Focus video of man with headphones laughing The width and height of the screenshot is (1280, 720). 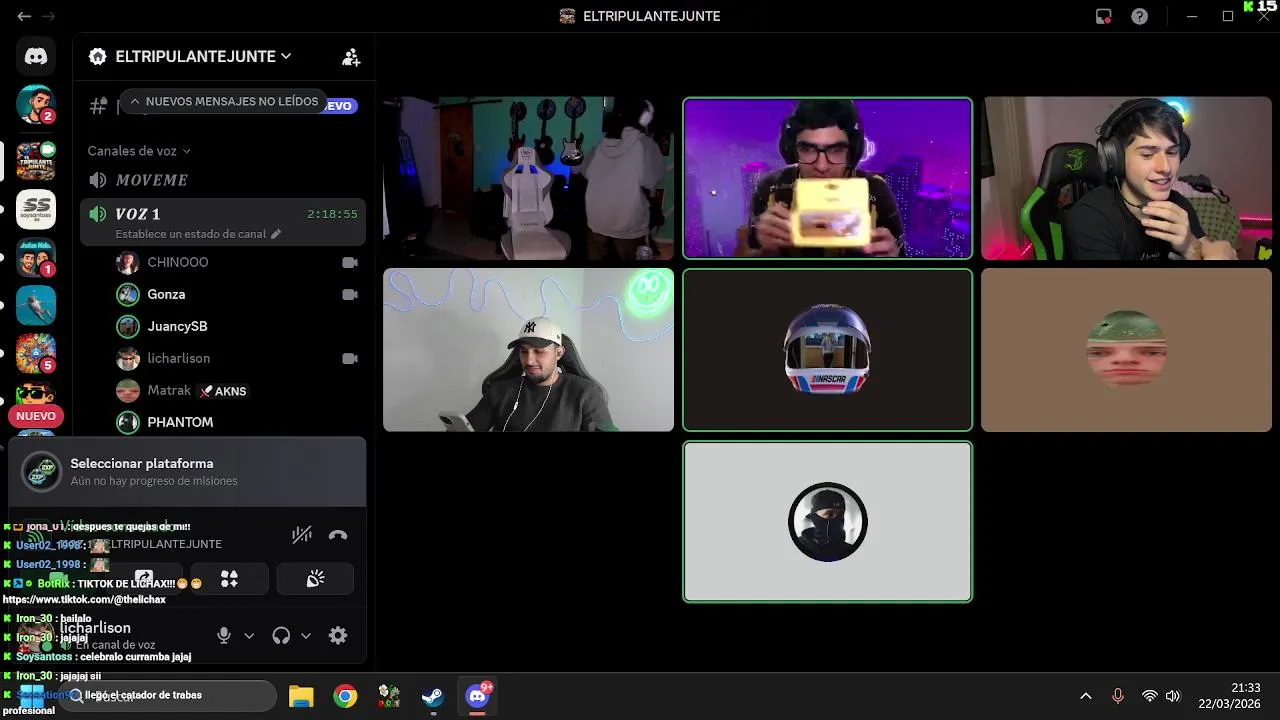(x=1126, y=178)
